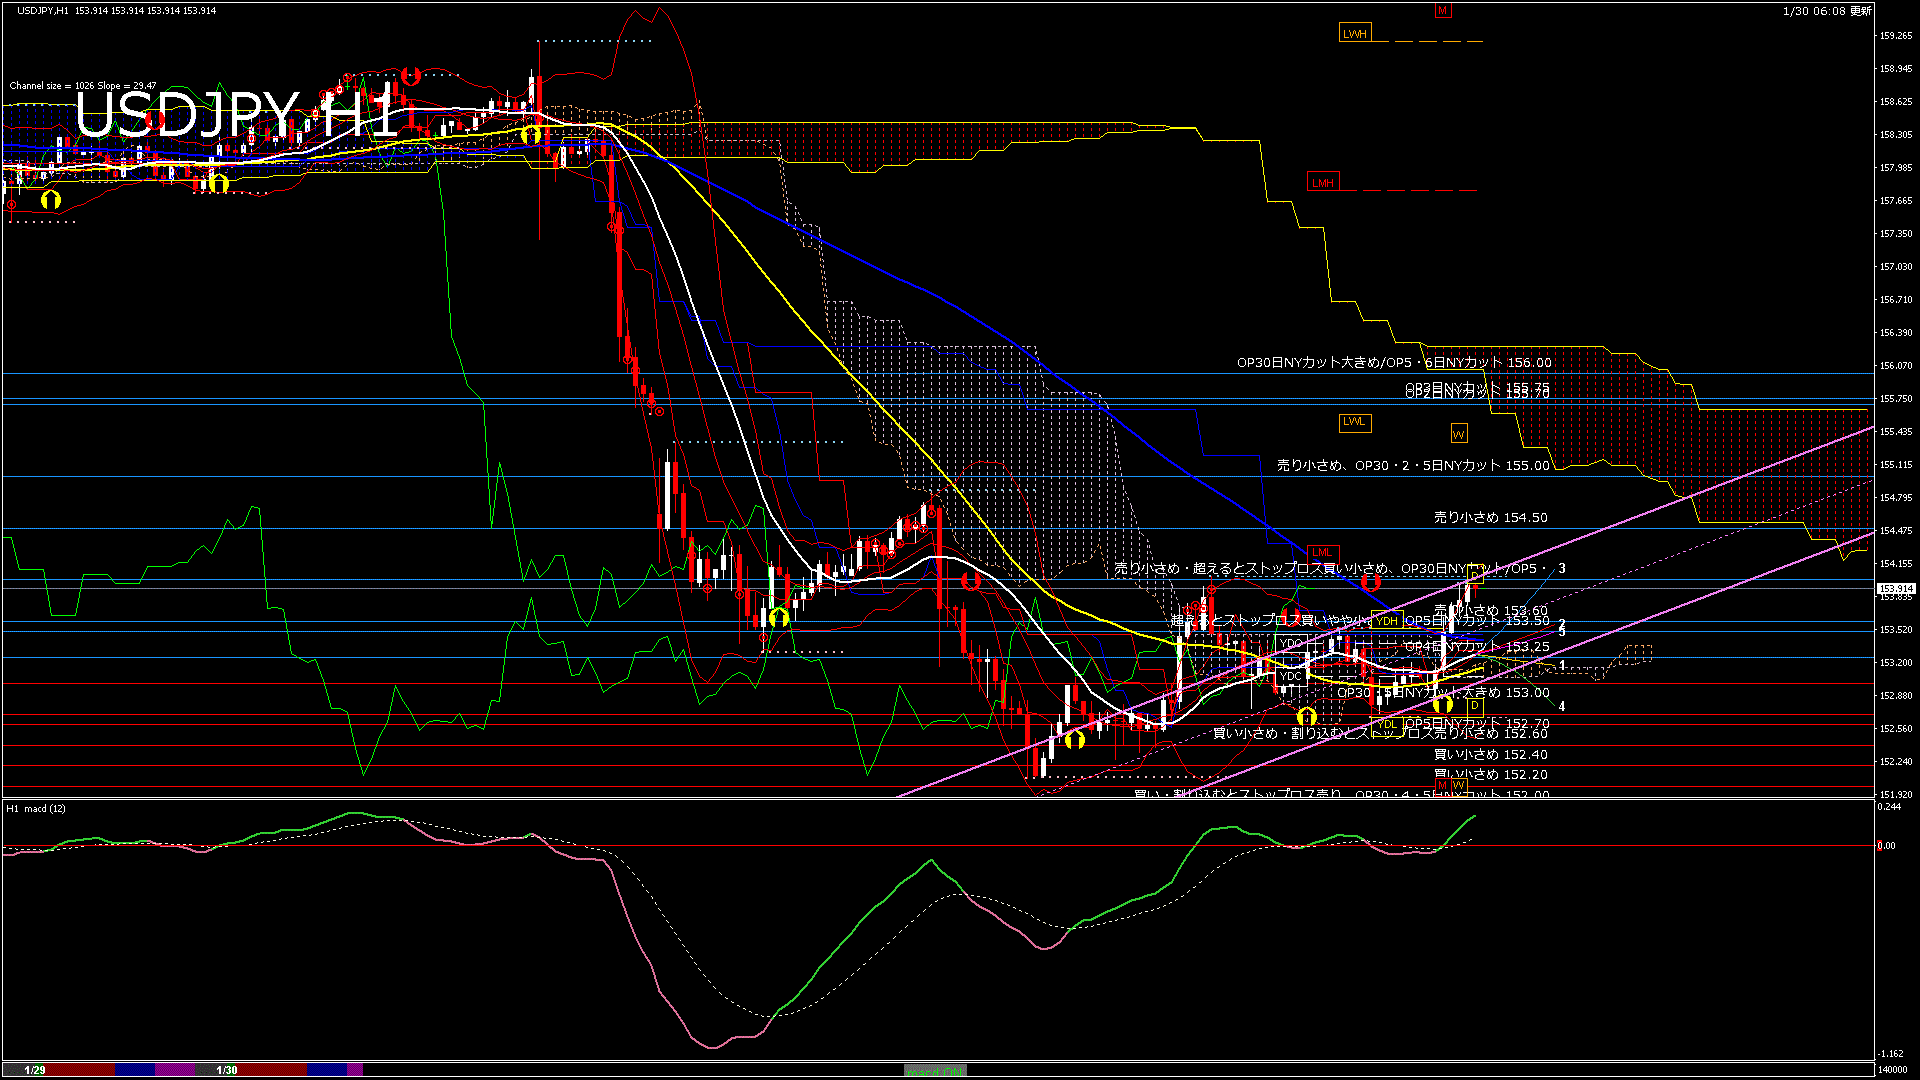
Task: Click the LMH red label marker
Action: click(x=1322, y=182)
